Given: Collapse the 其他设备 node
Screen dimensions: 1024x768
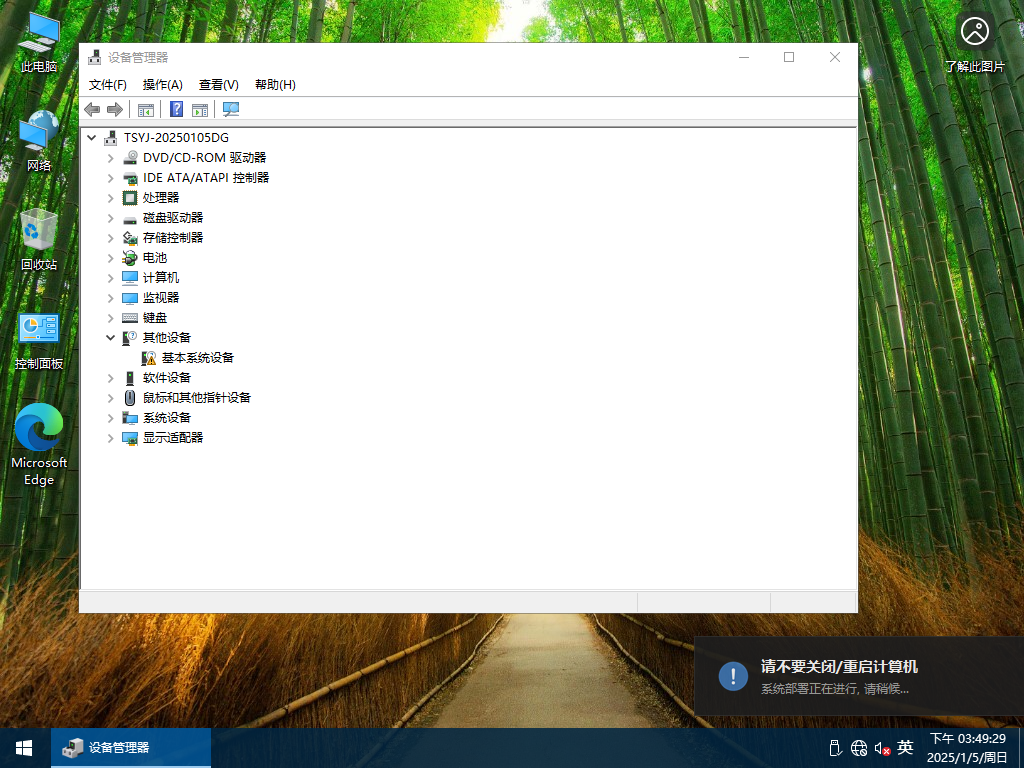Looking at the screenshot, I should (110, 338).
